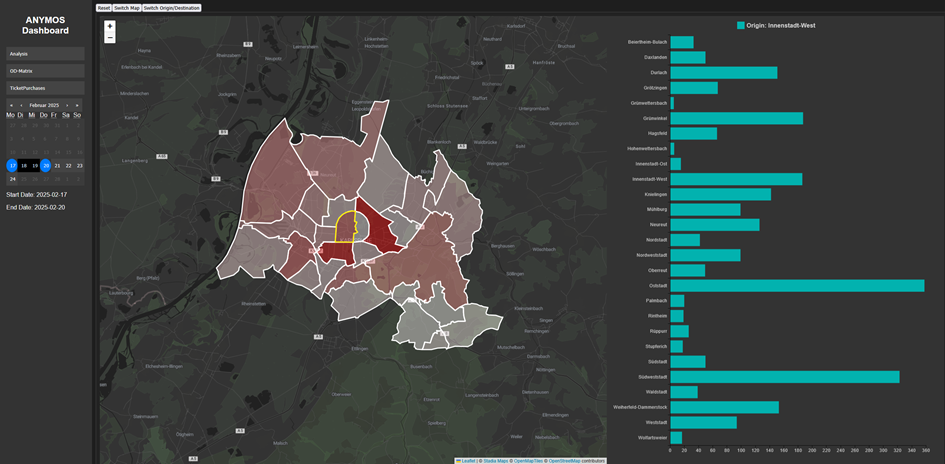Open the TicketPurchases section
This screenshot has width=945, height=464.
tap(45, 88)
